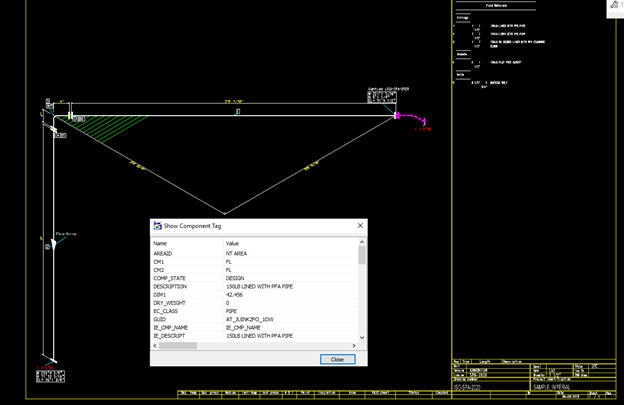Select the IE_CMP_NAME row name
The height and width of the screenshot is (405, 624).
coord(170,327)
